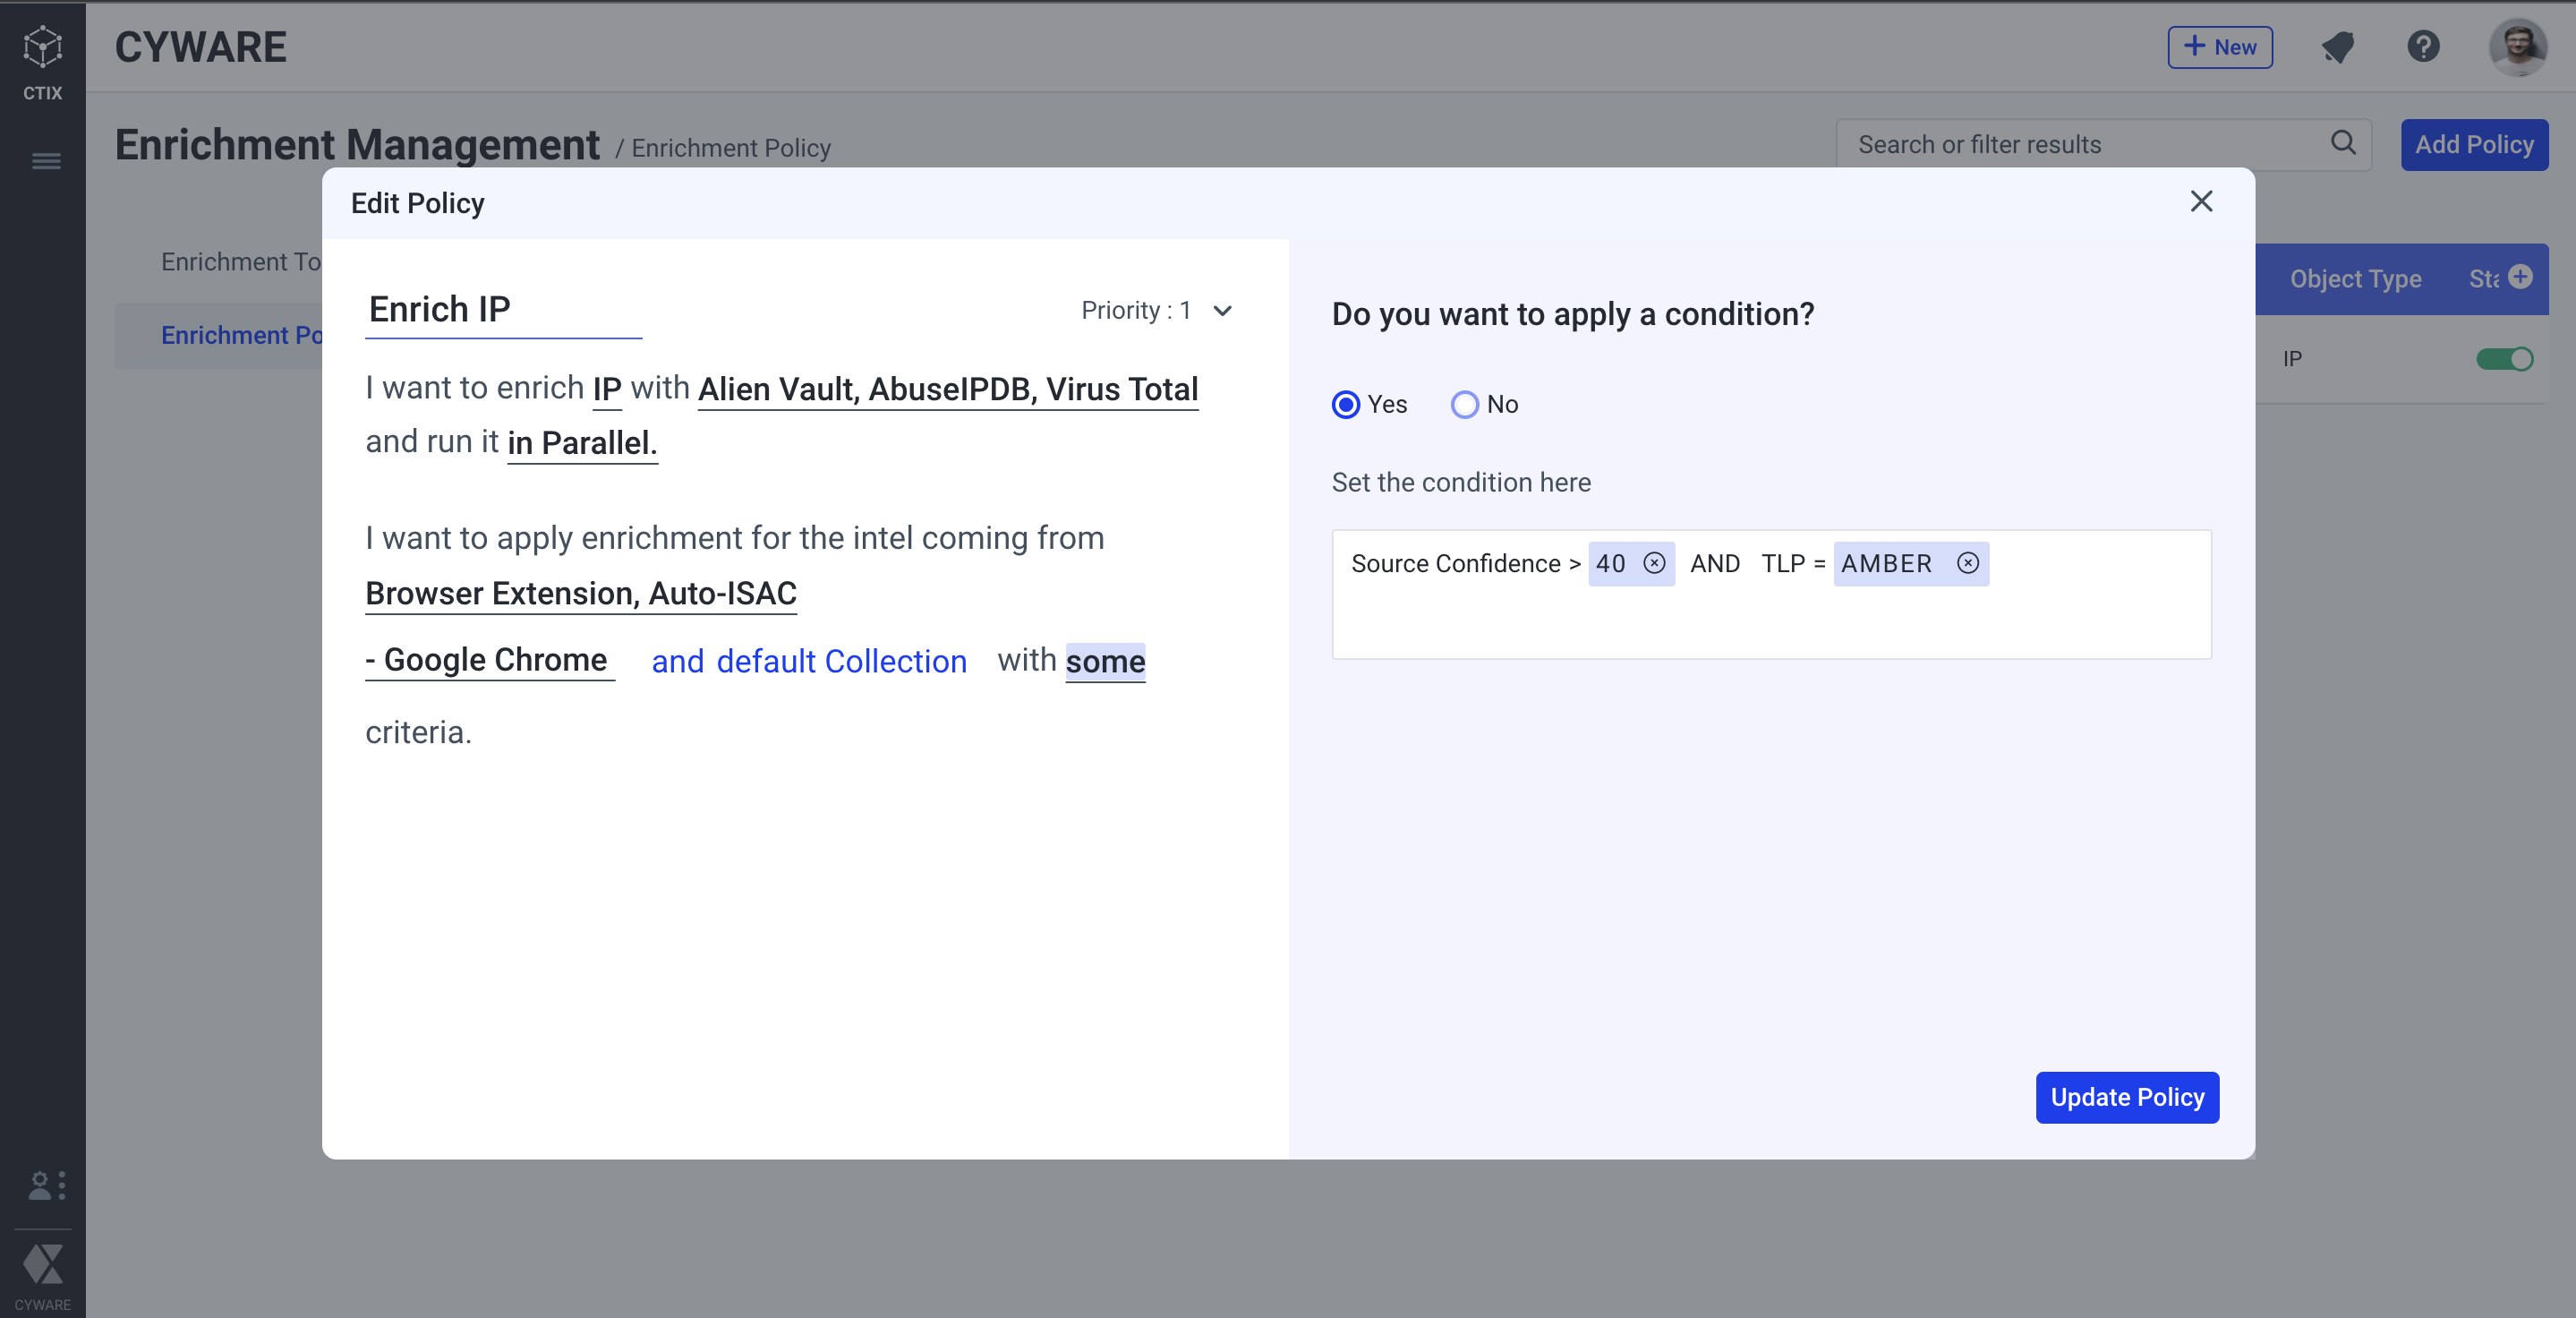Click the Update Policy button

point(2126,1097)
